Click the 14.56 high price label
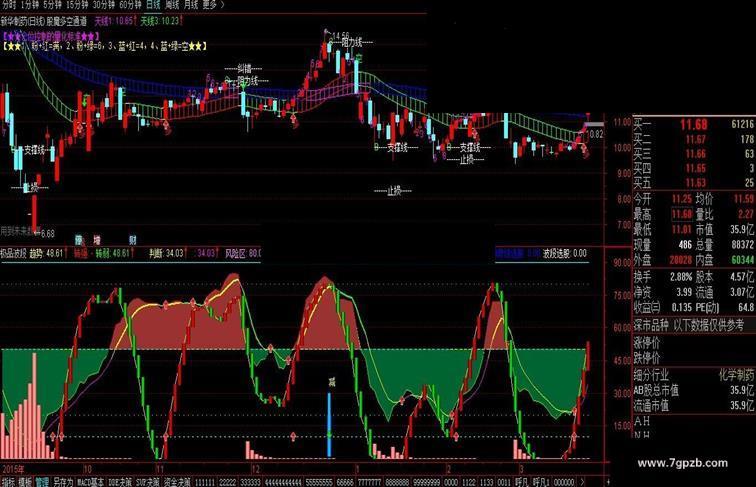The width and height of the screenshot is (756, 487). [x=340, y=36]
